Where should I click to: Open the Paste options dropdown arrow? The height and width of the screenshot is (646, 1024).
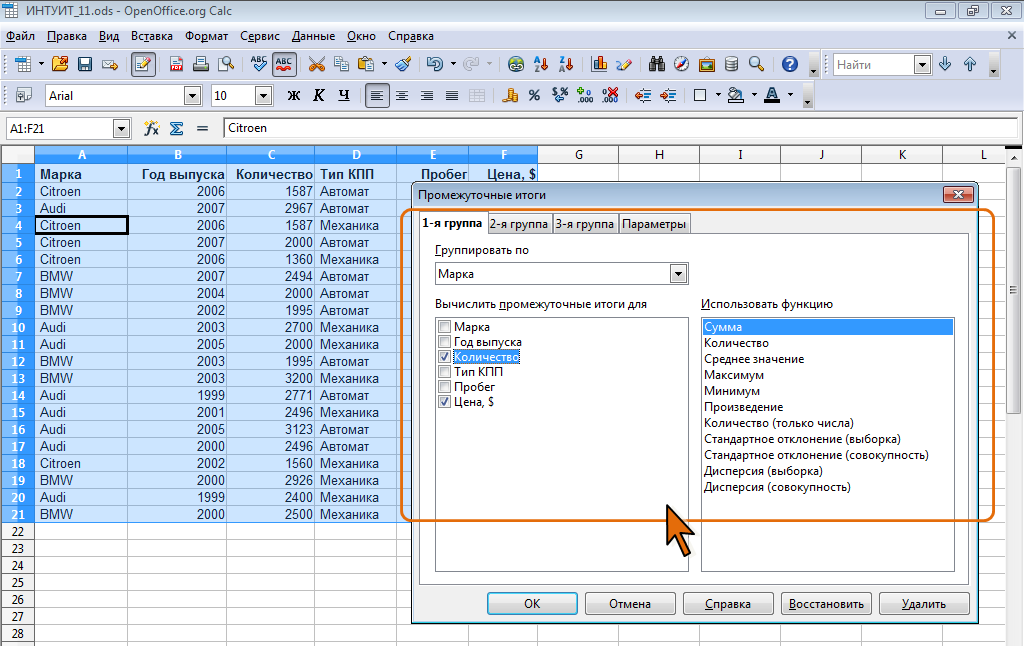[x=384, y=64]
